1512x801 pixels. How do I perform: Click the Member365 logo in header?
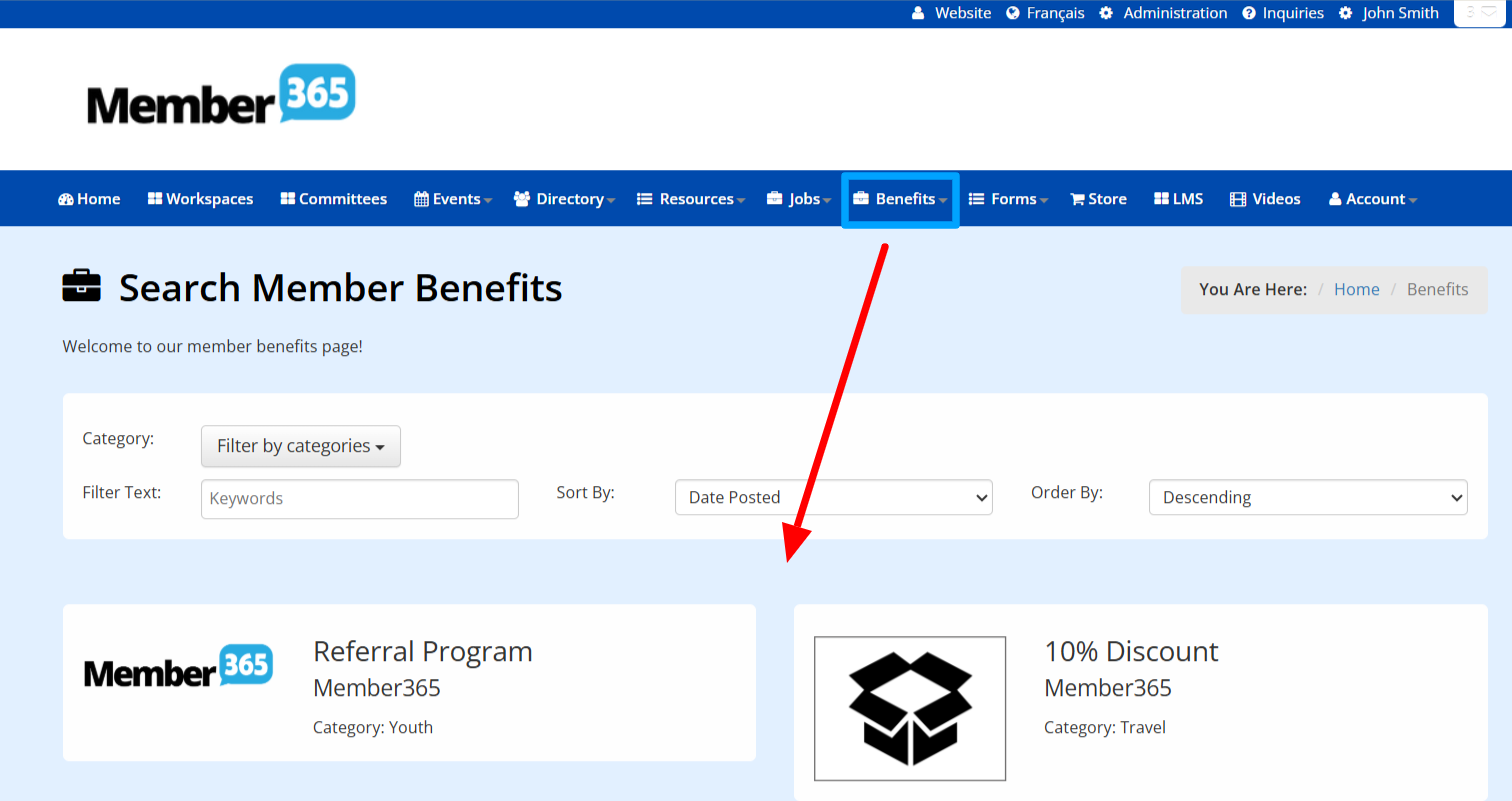coord(221,95)
